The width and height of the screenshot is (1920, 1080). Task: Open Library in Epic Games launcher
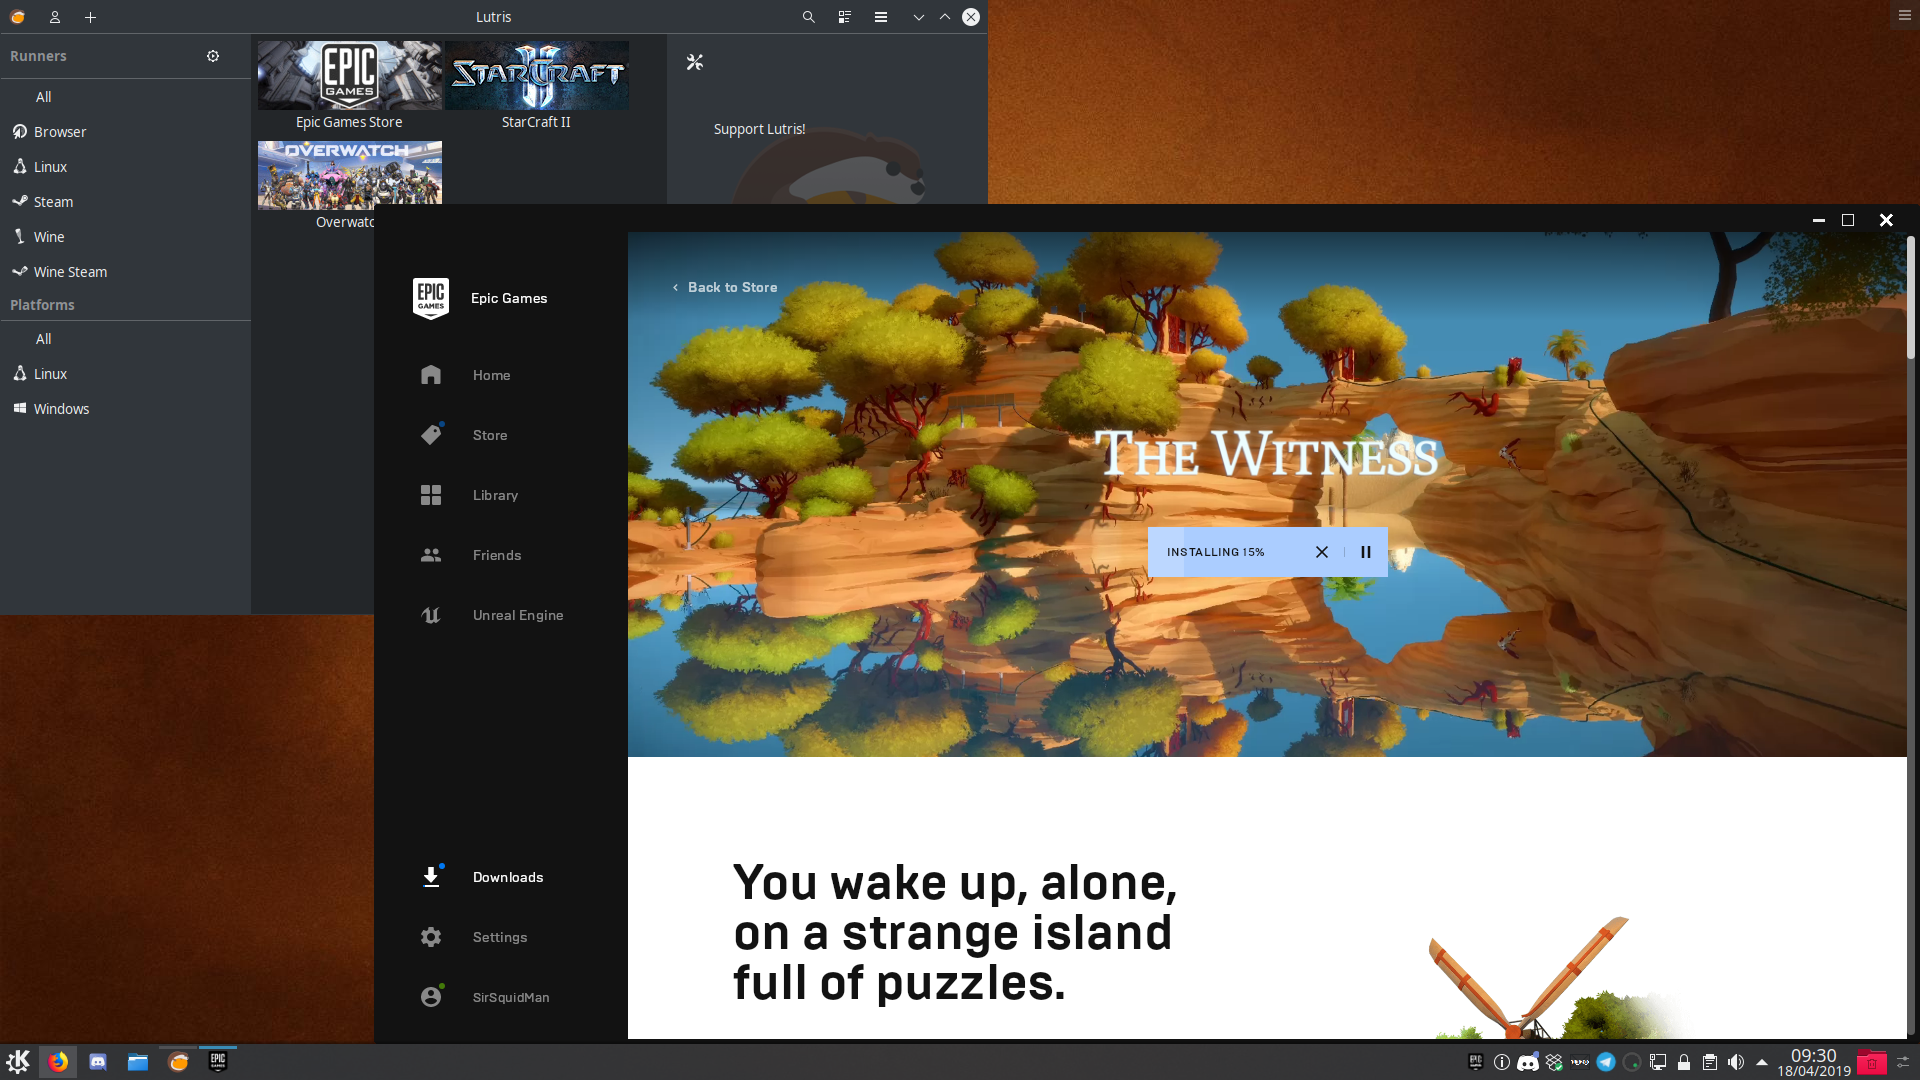pyautogui.click(x=496, y=495)
